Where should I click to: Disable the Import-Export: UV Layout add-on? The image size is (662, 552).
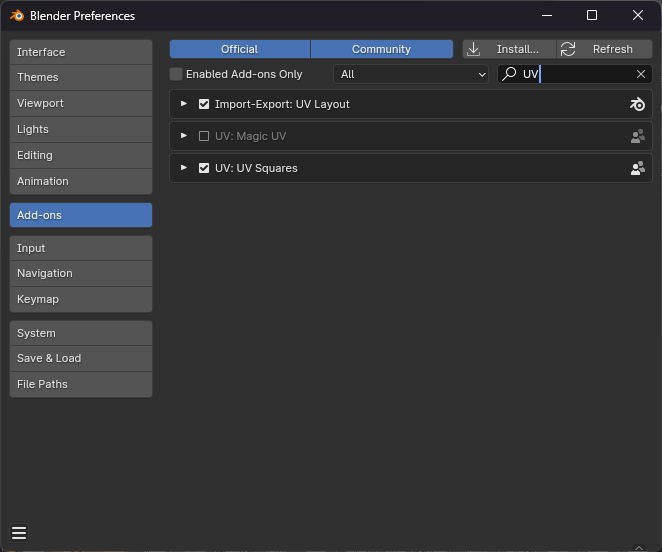click(204, 104)
